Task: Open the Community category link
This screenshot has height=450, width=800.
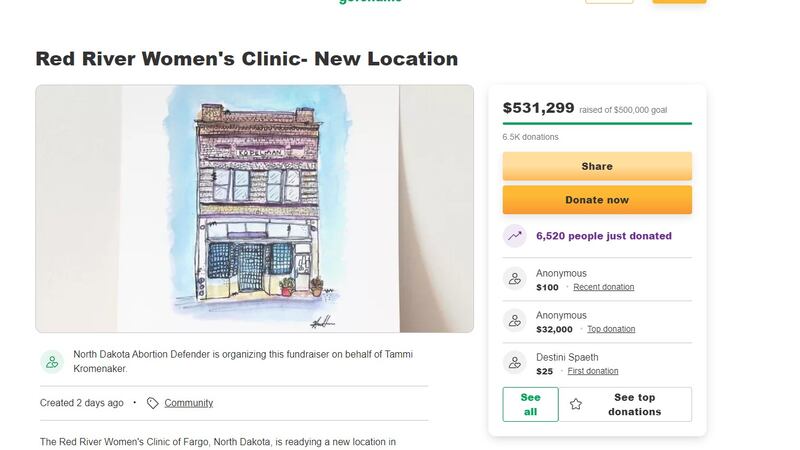Action: (x=189, y=403)
